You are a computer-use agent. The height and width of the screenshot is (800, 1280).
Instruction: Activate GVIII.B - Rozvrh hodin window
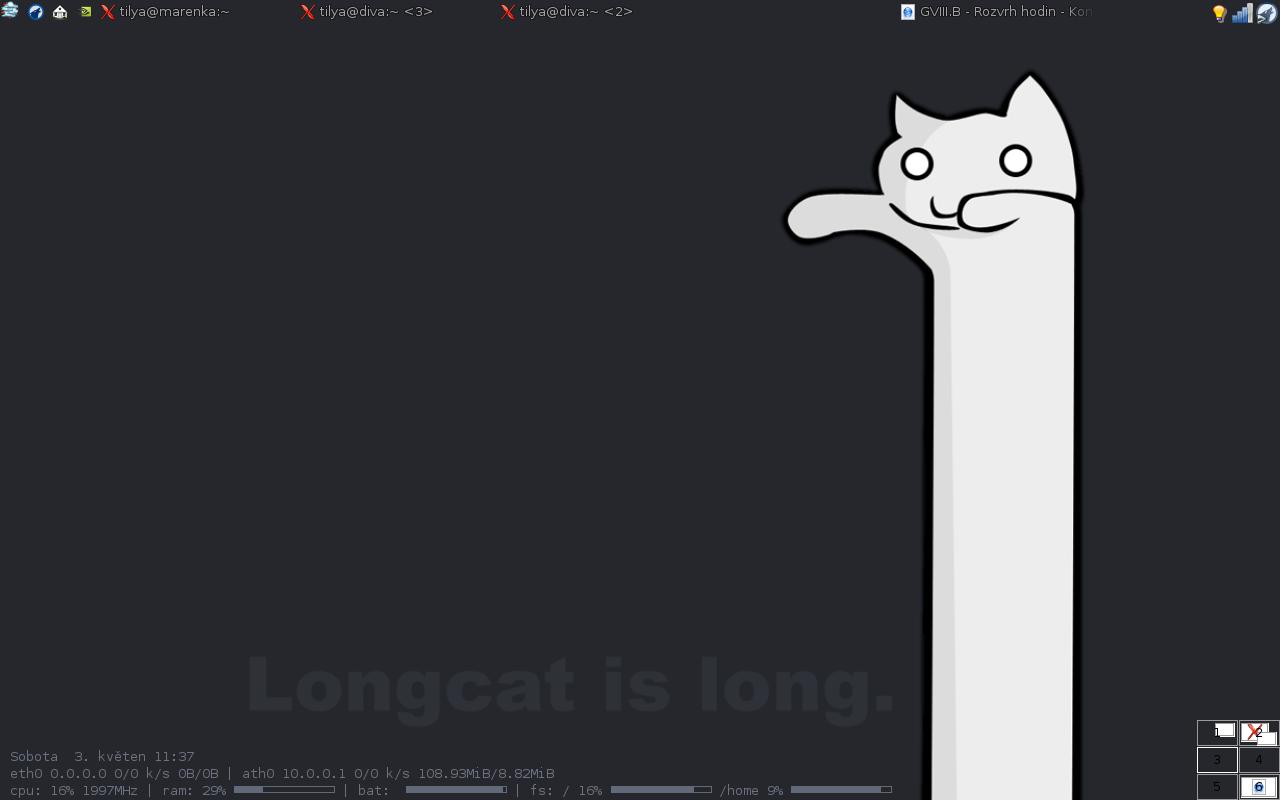tap(996, 12)
